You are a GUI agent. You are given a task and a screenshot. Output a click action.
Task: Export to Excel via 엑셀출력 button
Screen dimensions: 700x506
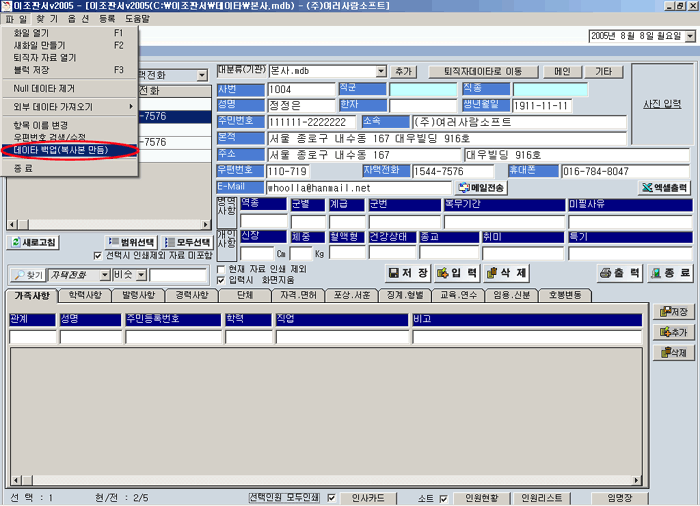tap(665, 187)
